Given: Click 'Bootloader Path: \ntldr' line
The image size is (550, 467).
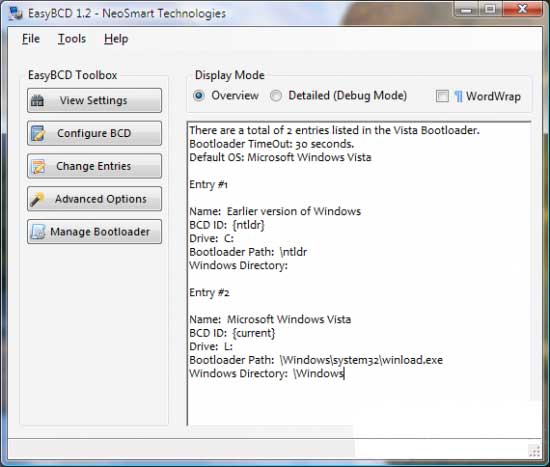Looking at the screenshot, I should (248, 252).
